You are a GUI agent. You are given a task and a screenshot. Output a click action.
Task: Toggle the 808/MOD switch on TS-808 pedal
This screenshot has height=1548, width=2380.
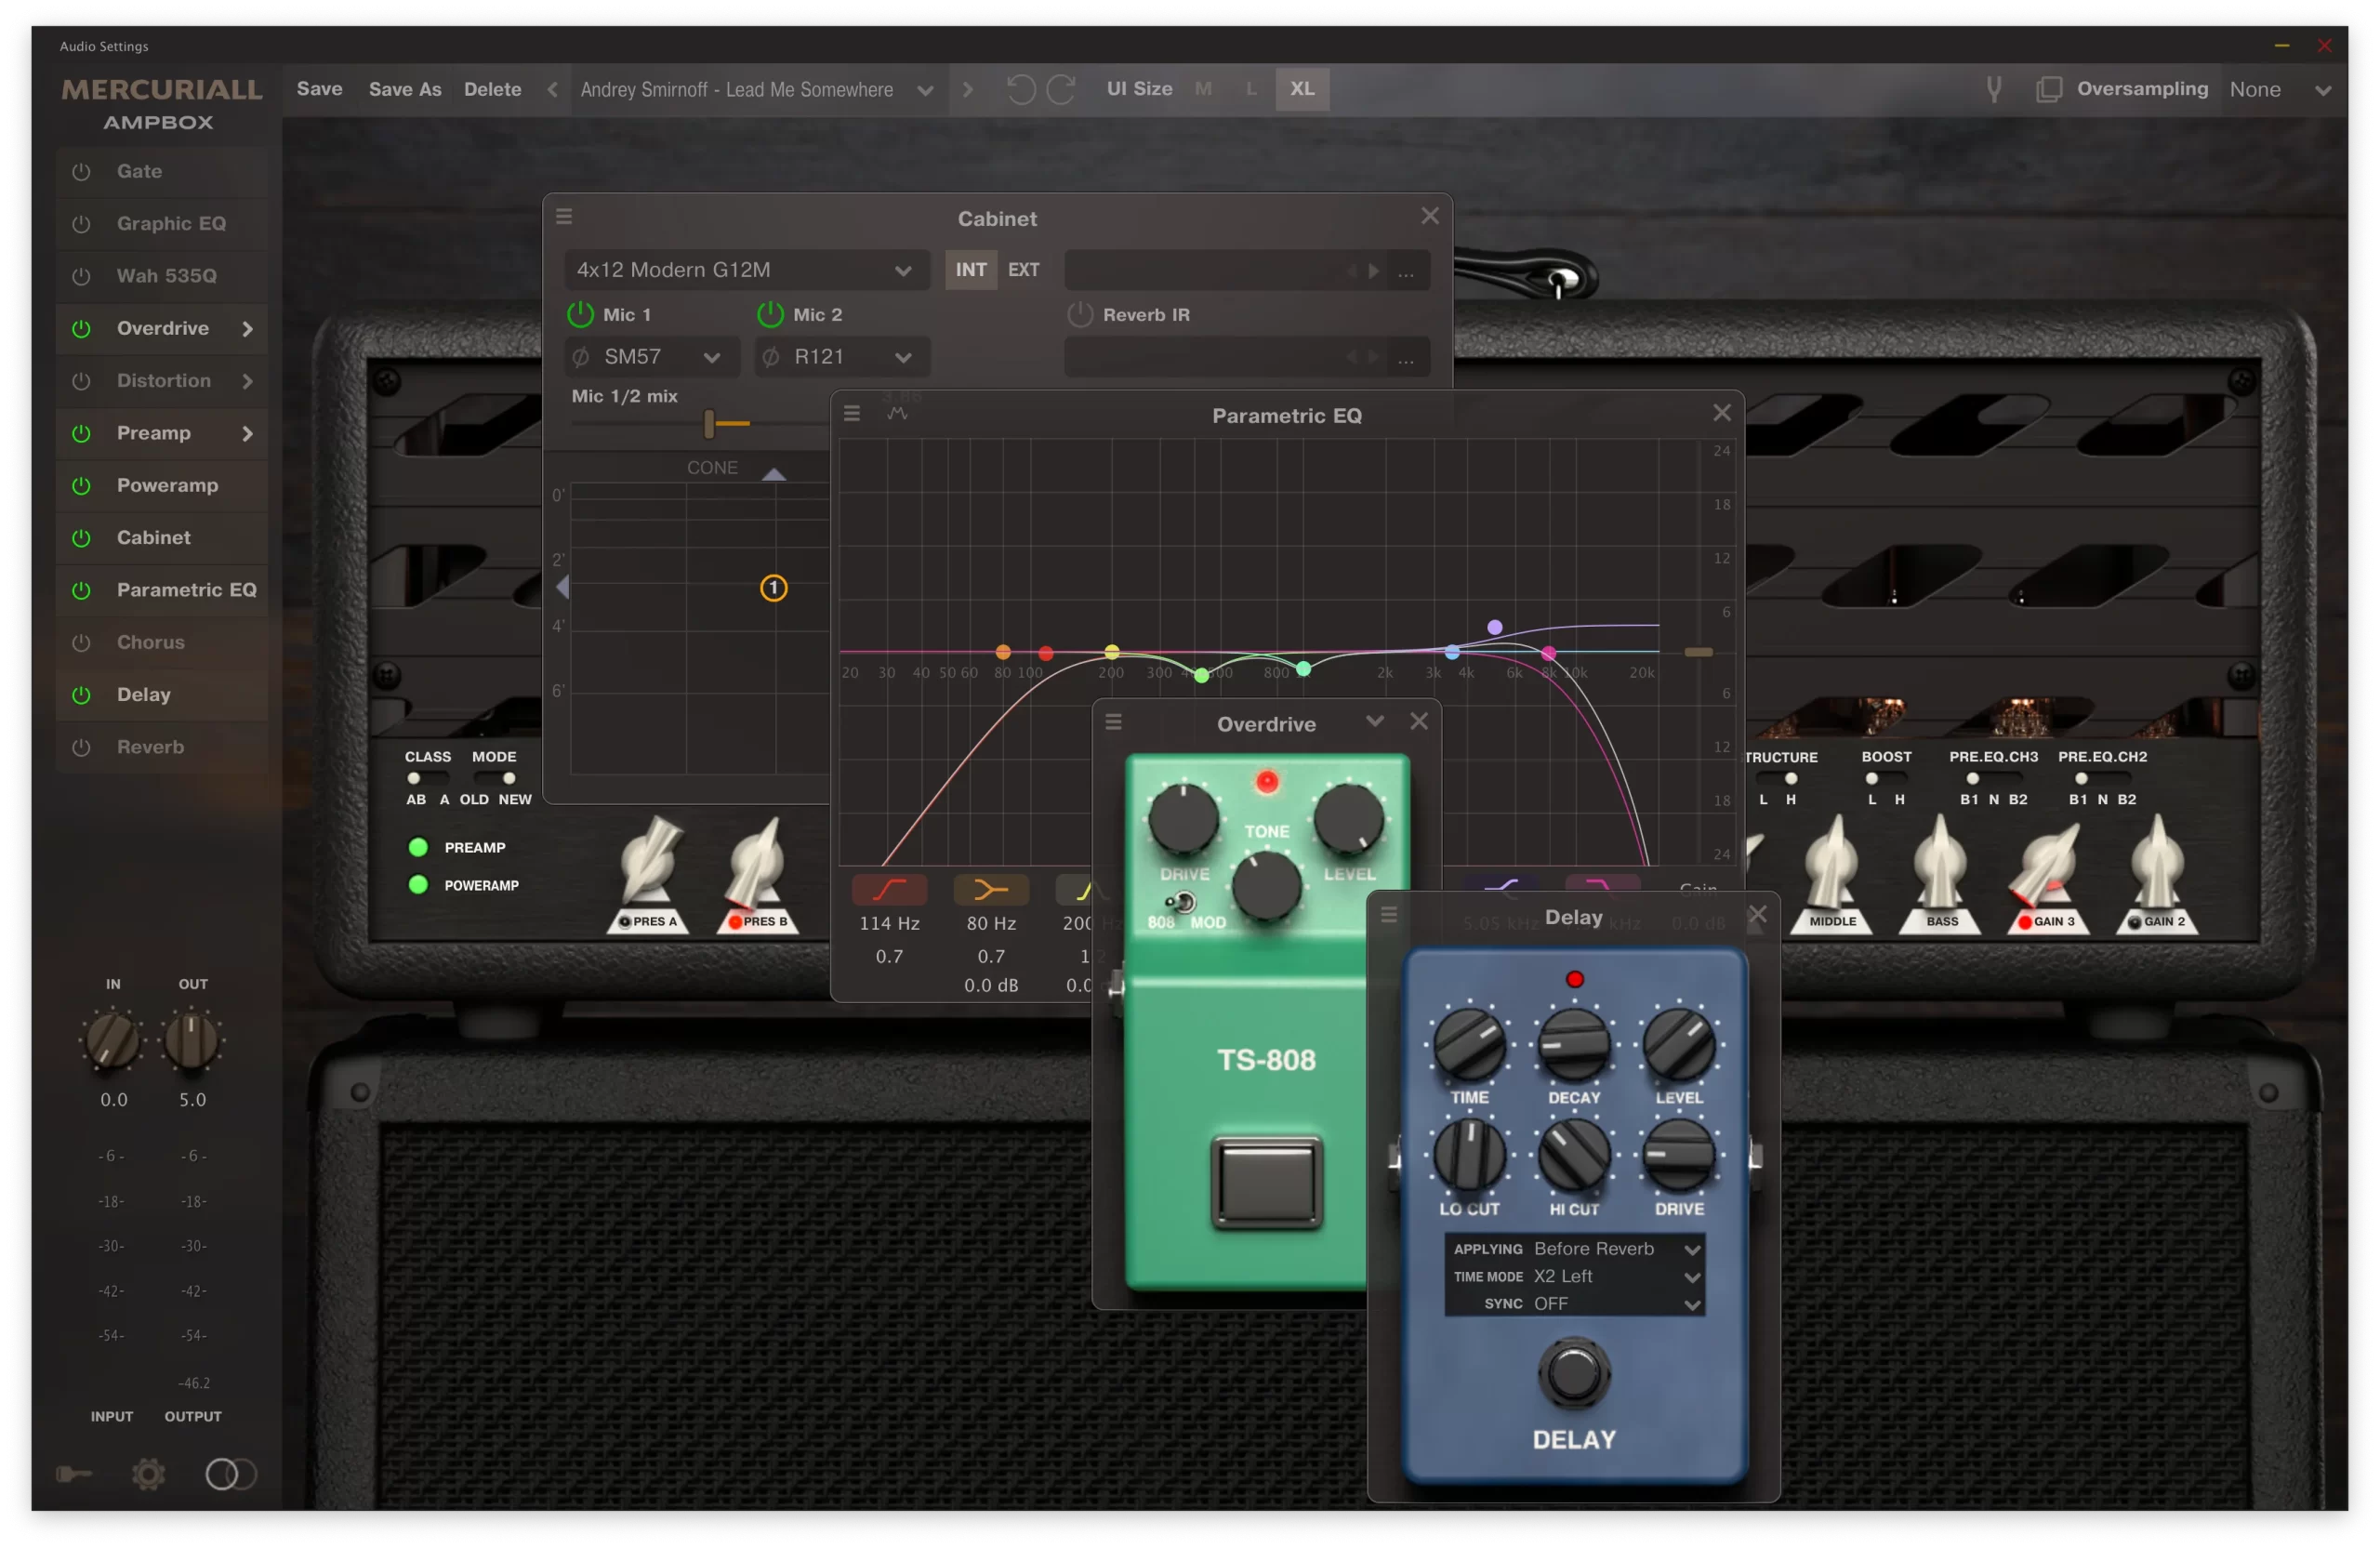click(1182, 902)
